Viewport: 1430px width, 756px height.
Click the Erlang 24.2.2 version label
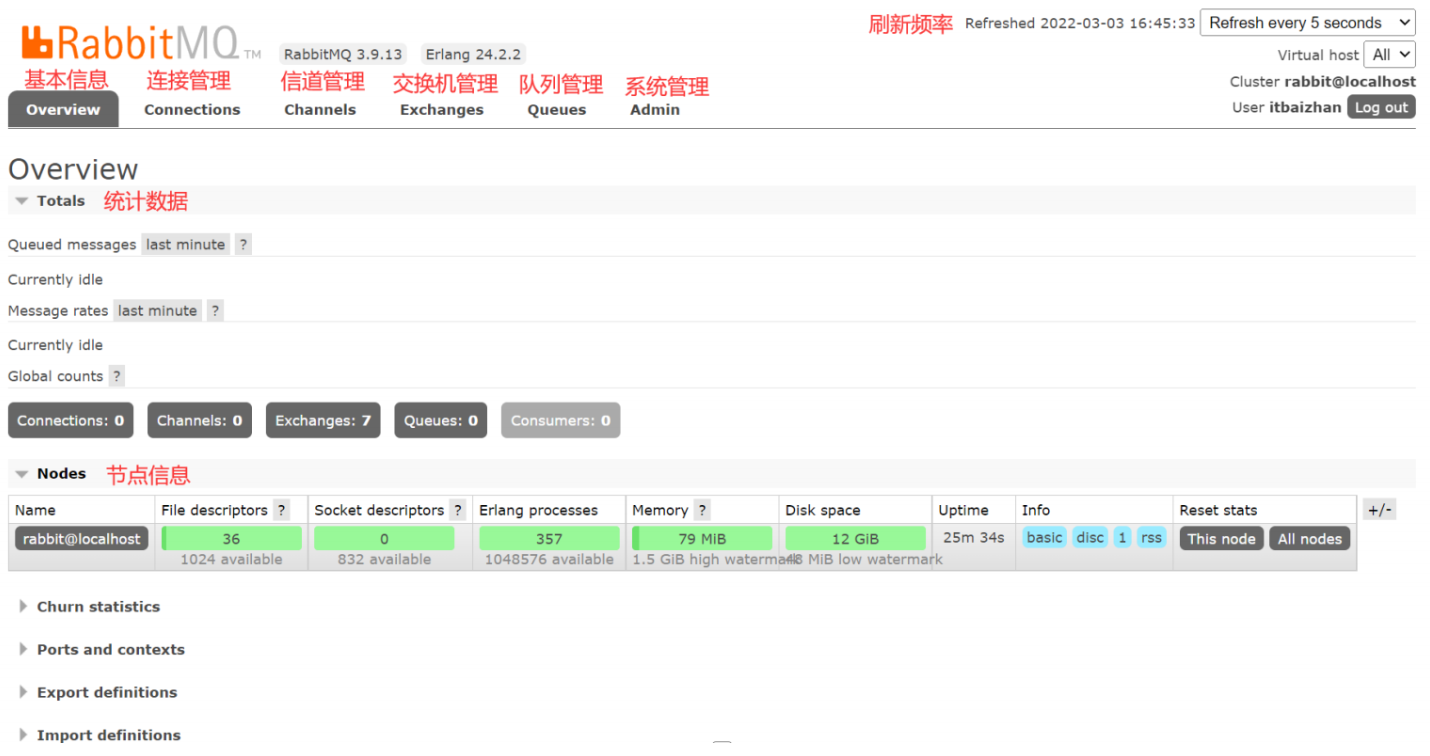pyautogui.click(x=473, y=55)
